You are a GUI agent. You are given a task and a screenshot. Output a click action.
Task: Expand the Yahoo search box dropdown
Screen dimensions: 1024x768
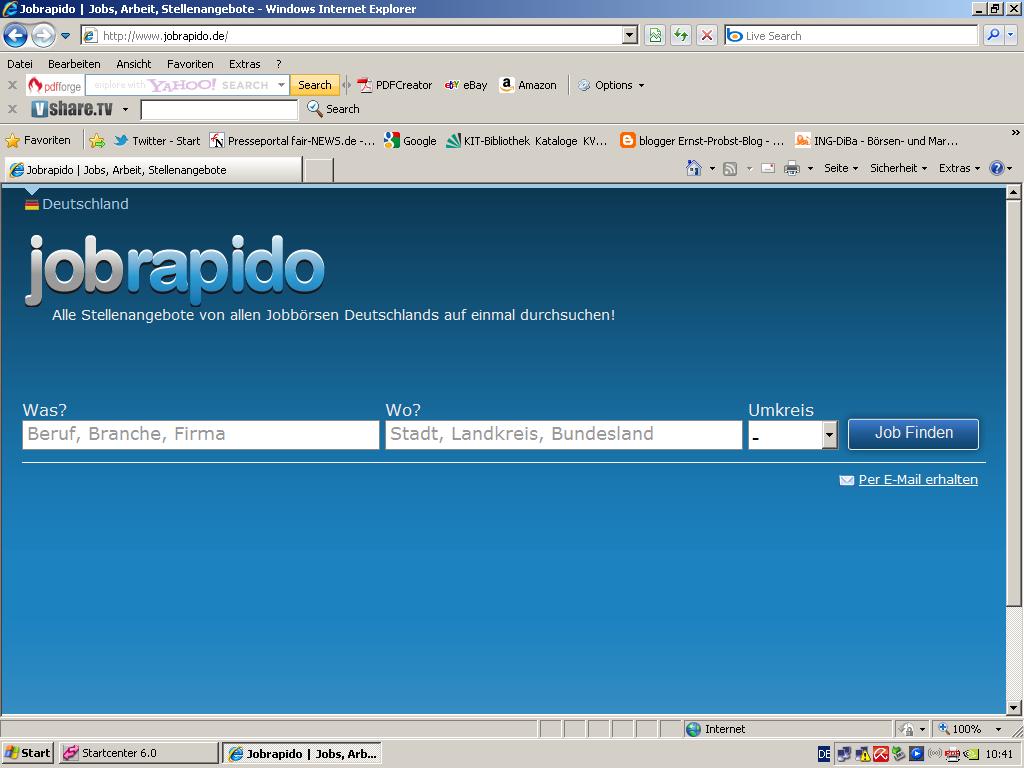(281, 85)
